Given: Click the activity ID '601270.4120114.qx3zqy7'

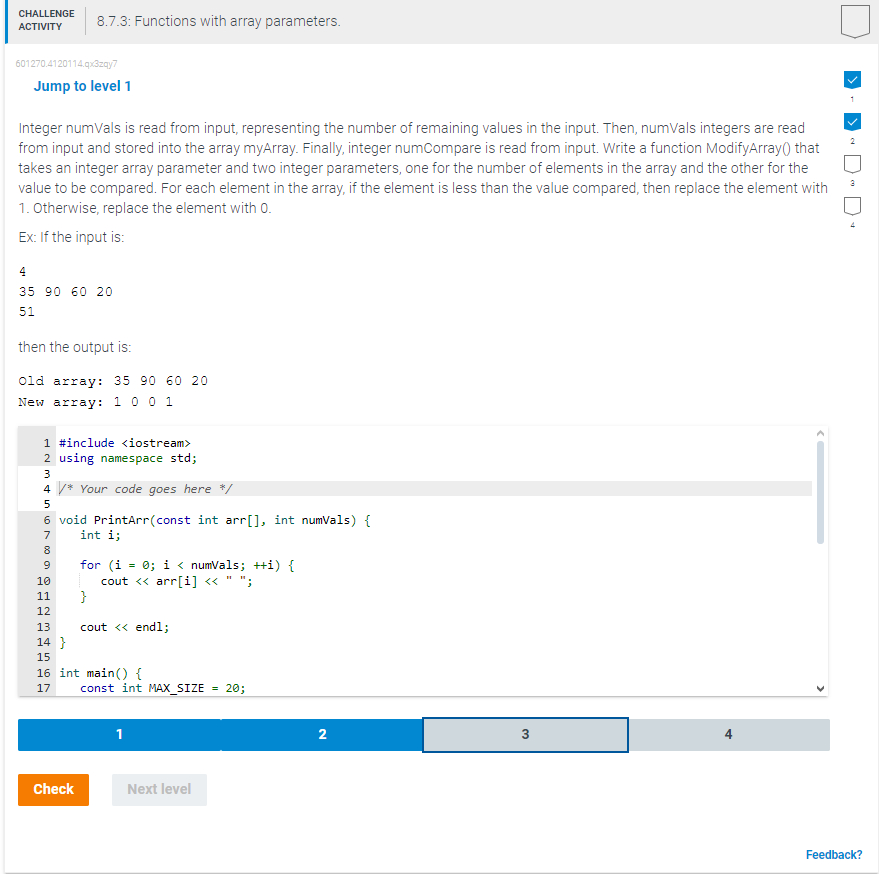Looking at the screenshot, I should (x=66, y=63).
